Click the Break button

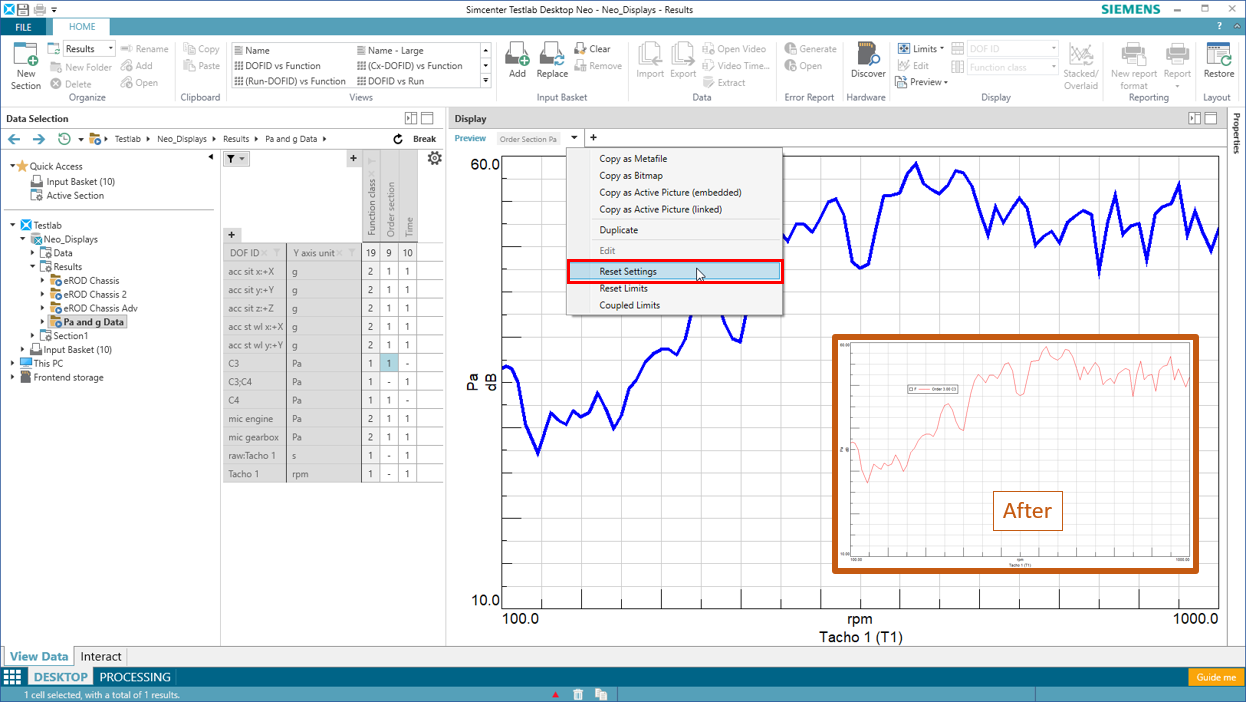(424, 139)
